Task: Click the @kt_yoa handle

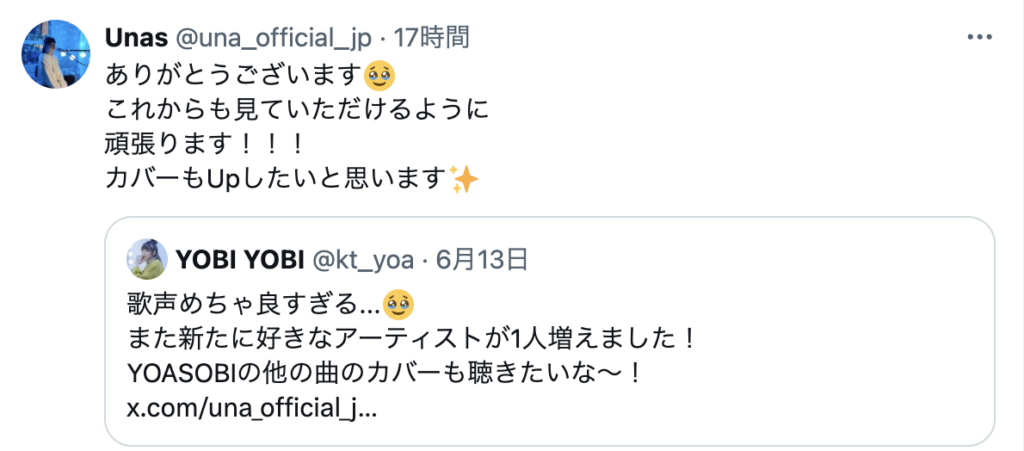Action: [362, 260]
